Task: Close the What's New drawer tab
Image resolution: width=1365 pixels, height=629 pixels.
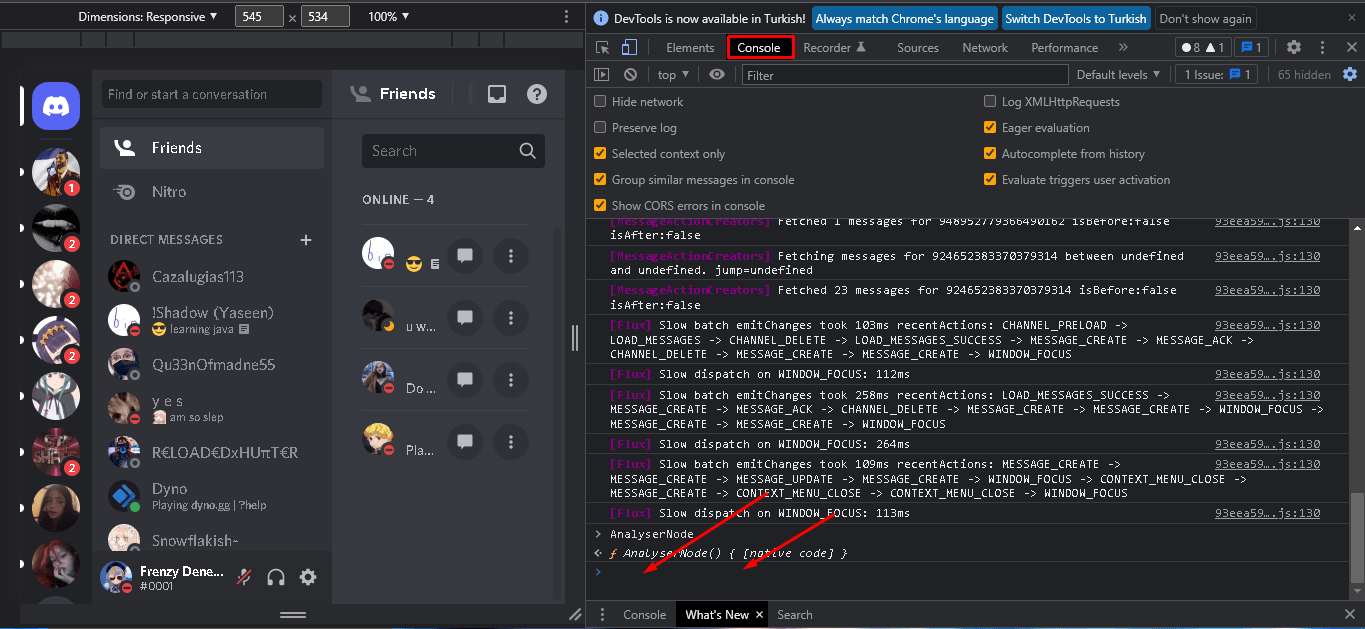Action: click(759, 615)
